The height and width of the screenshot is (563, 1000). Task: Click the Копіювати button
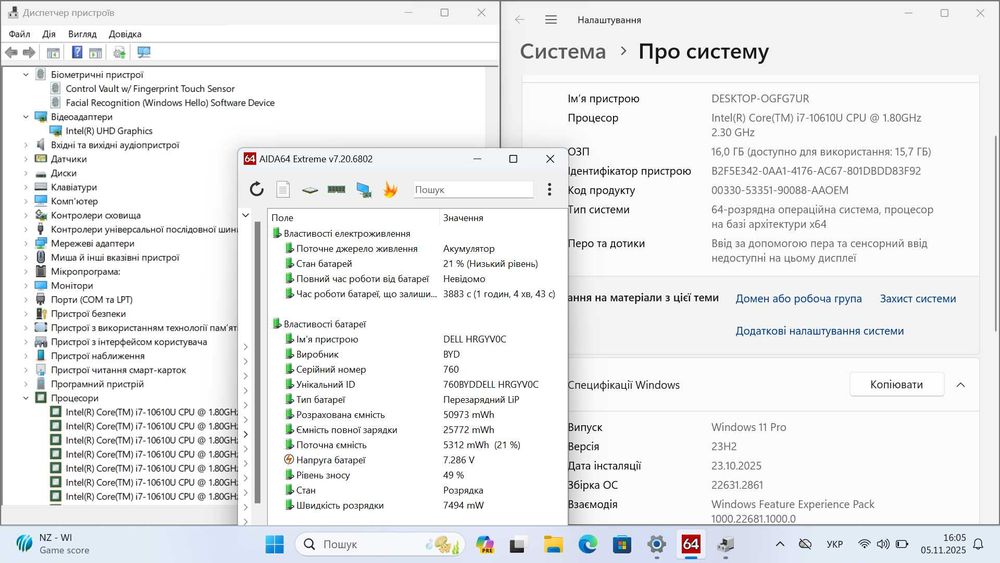tap(897, 384)
